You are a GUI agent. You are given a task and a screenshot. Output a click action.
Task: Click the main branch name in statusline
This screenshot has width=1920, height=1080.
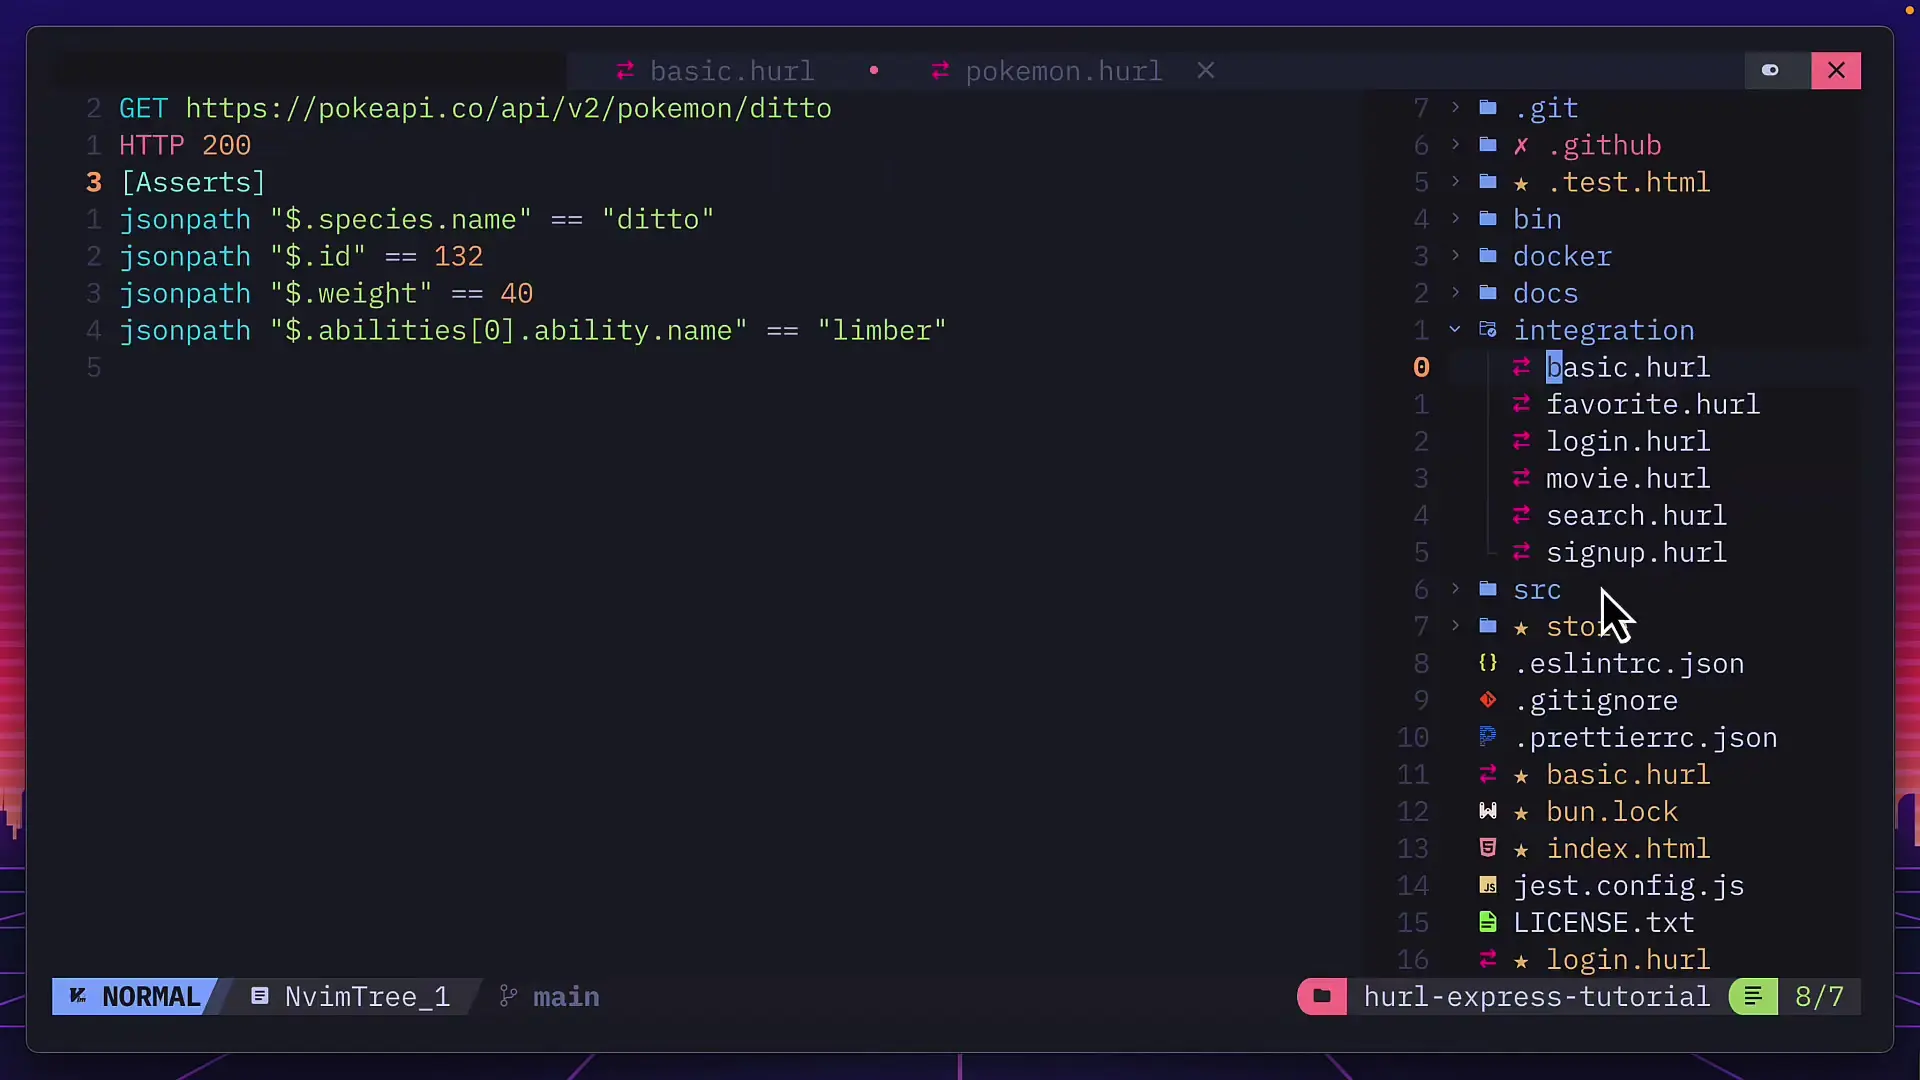[566, 996]
